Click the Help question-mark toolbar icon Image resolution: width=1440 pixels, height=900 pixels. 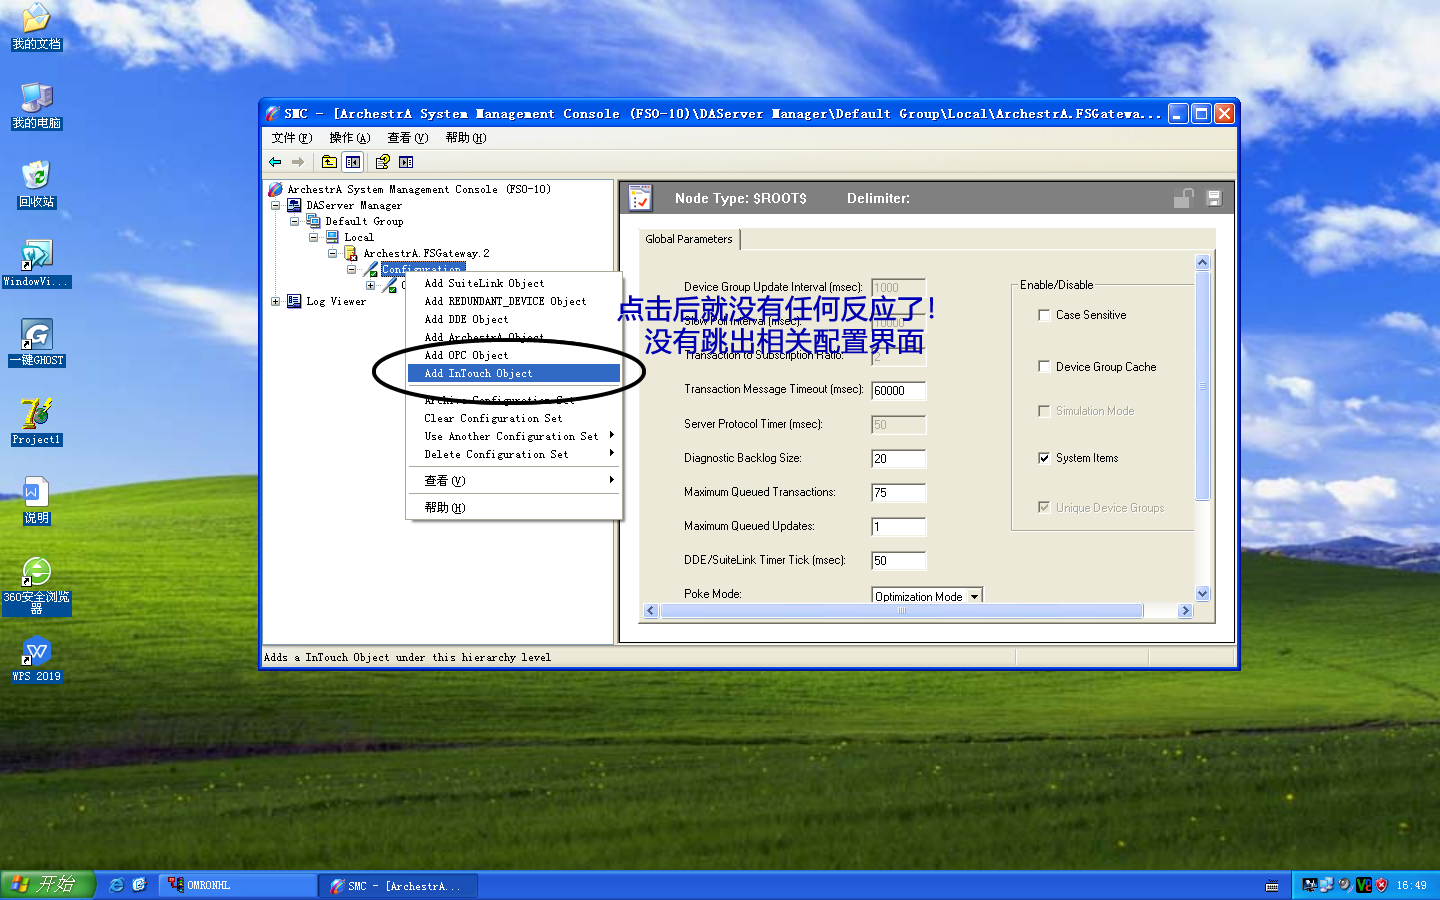click(x=382, y=162)
